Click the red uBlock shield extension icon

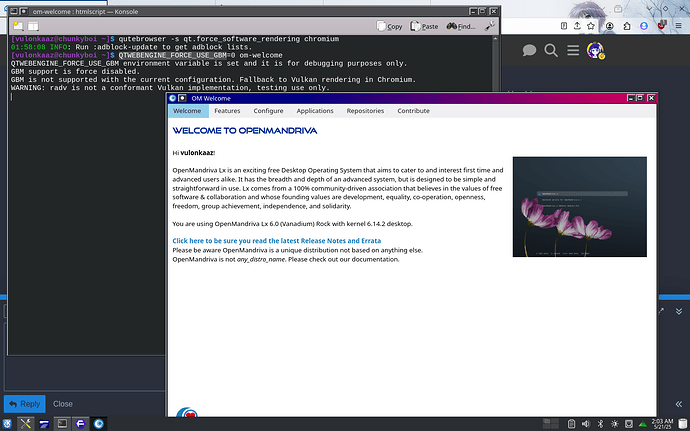point(661,26)
